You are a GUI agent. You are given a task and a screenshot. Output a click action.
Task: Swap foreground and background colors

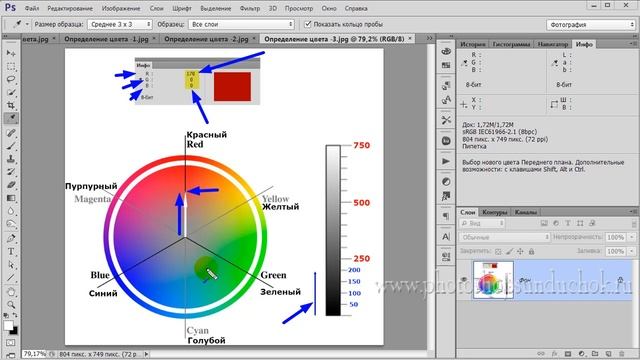tap(15, 316)
